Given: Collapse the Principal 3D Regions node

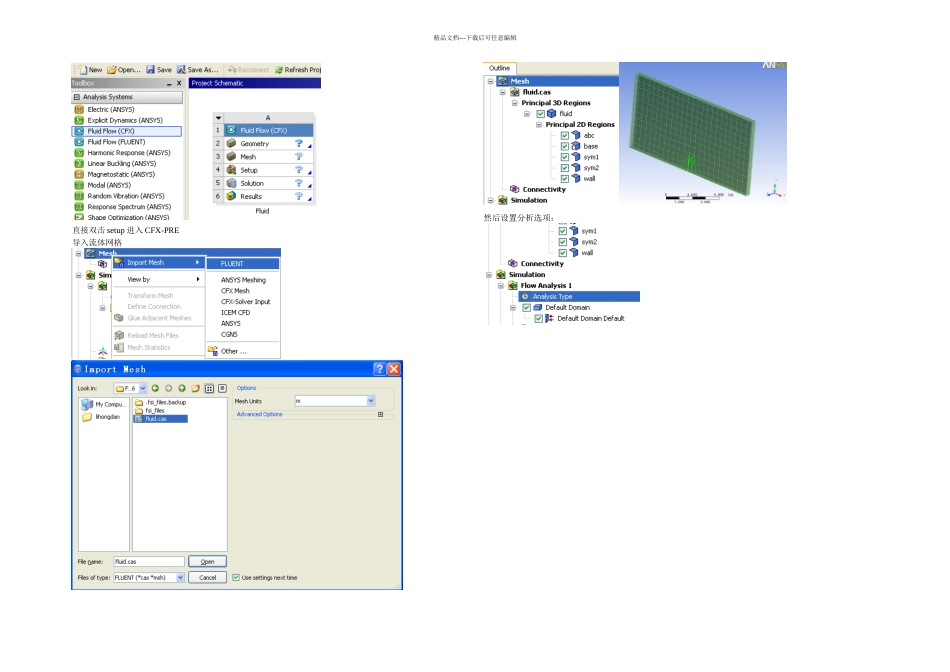Looking at the screenshot, I should pos(515,103).
